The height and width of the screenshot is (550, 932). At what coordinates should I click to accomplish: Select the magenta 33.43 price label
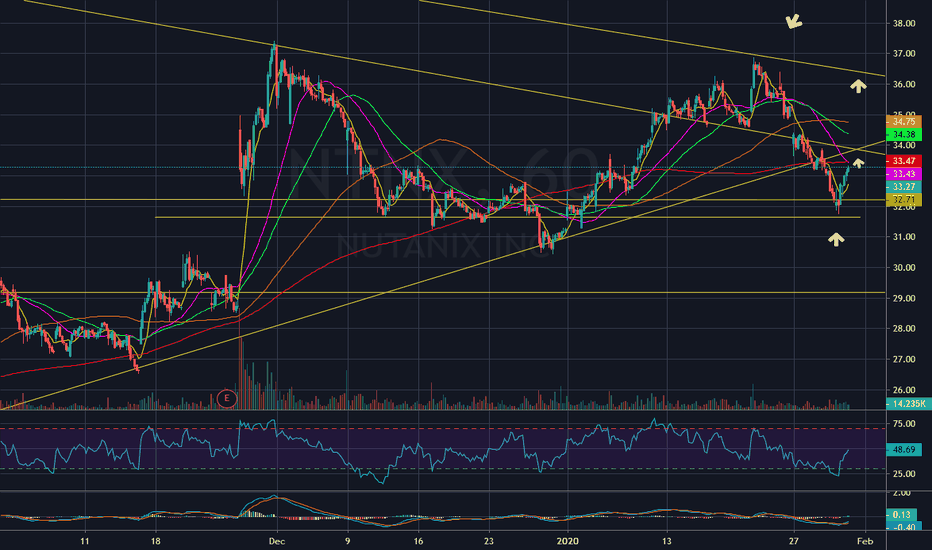coord(903,174)
